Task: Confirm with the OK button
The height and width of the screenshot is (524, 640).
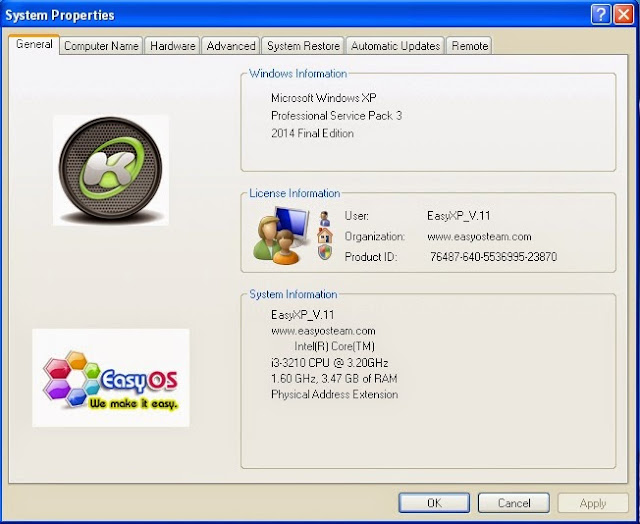Action: [x=434, y=503]
